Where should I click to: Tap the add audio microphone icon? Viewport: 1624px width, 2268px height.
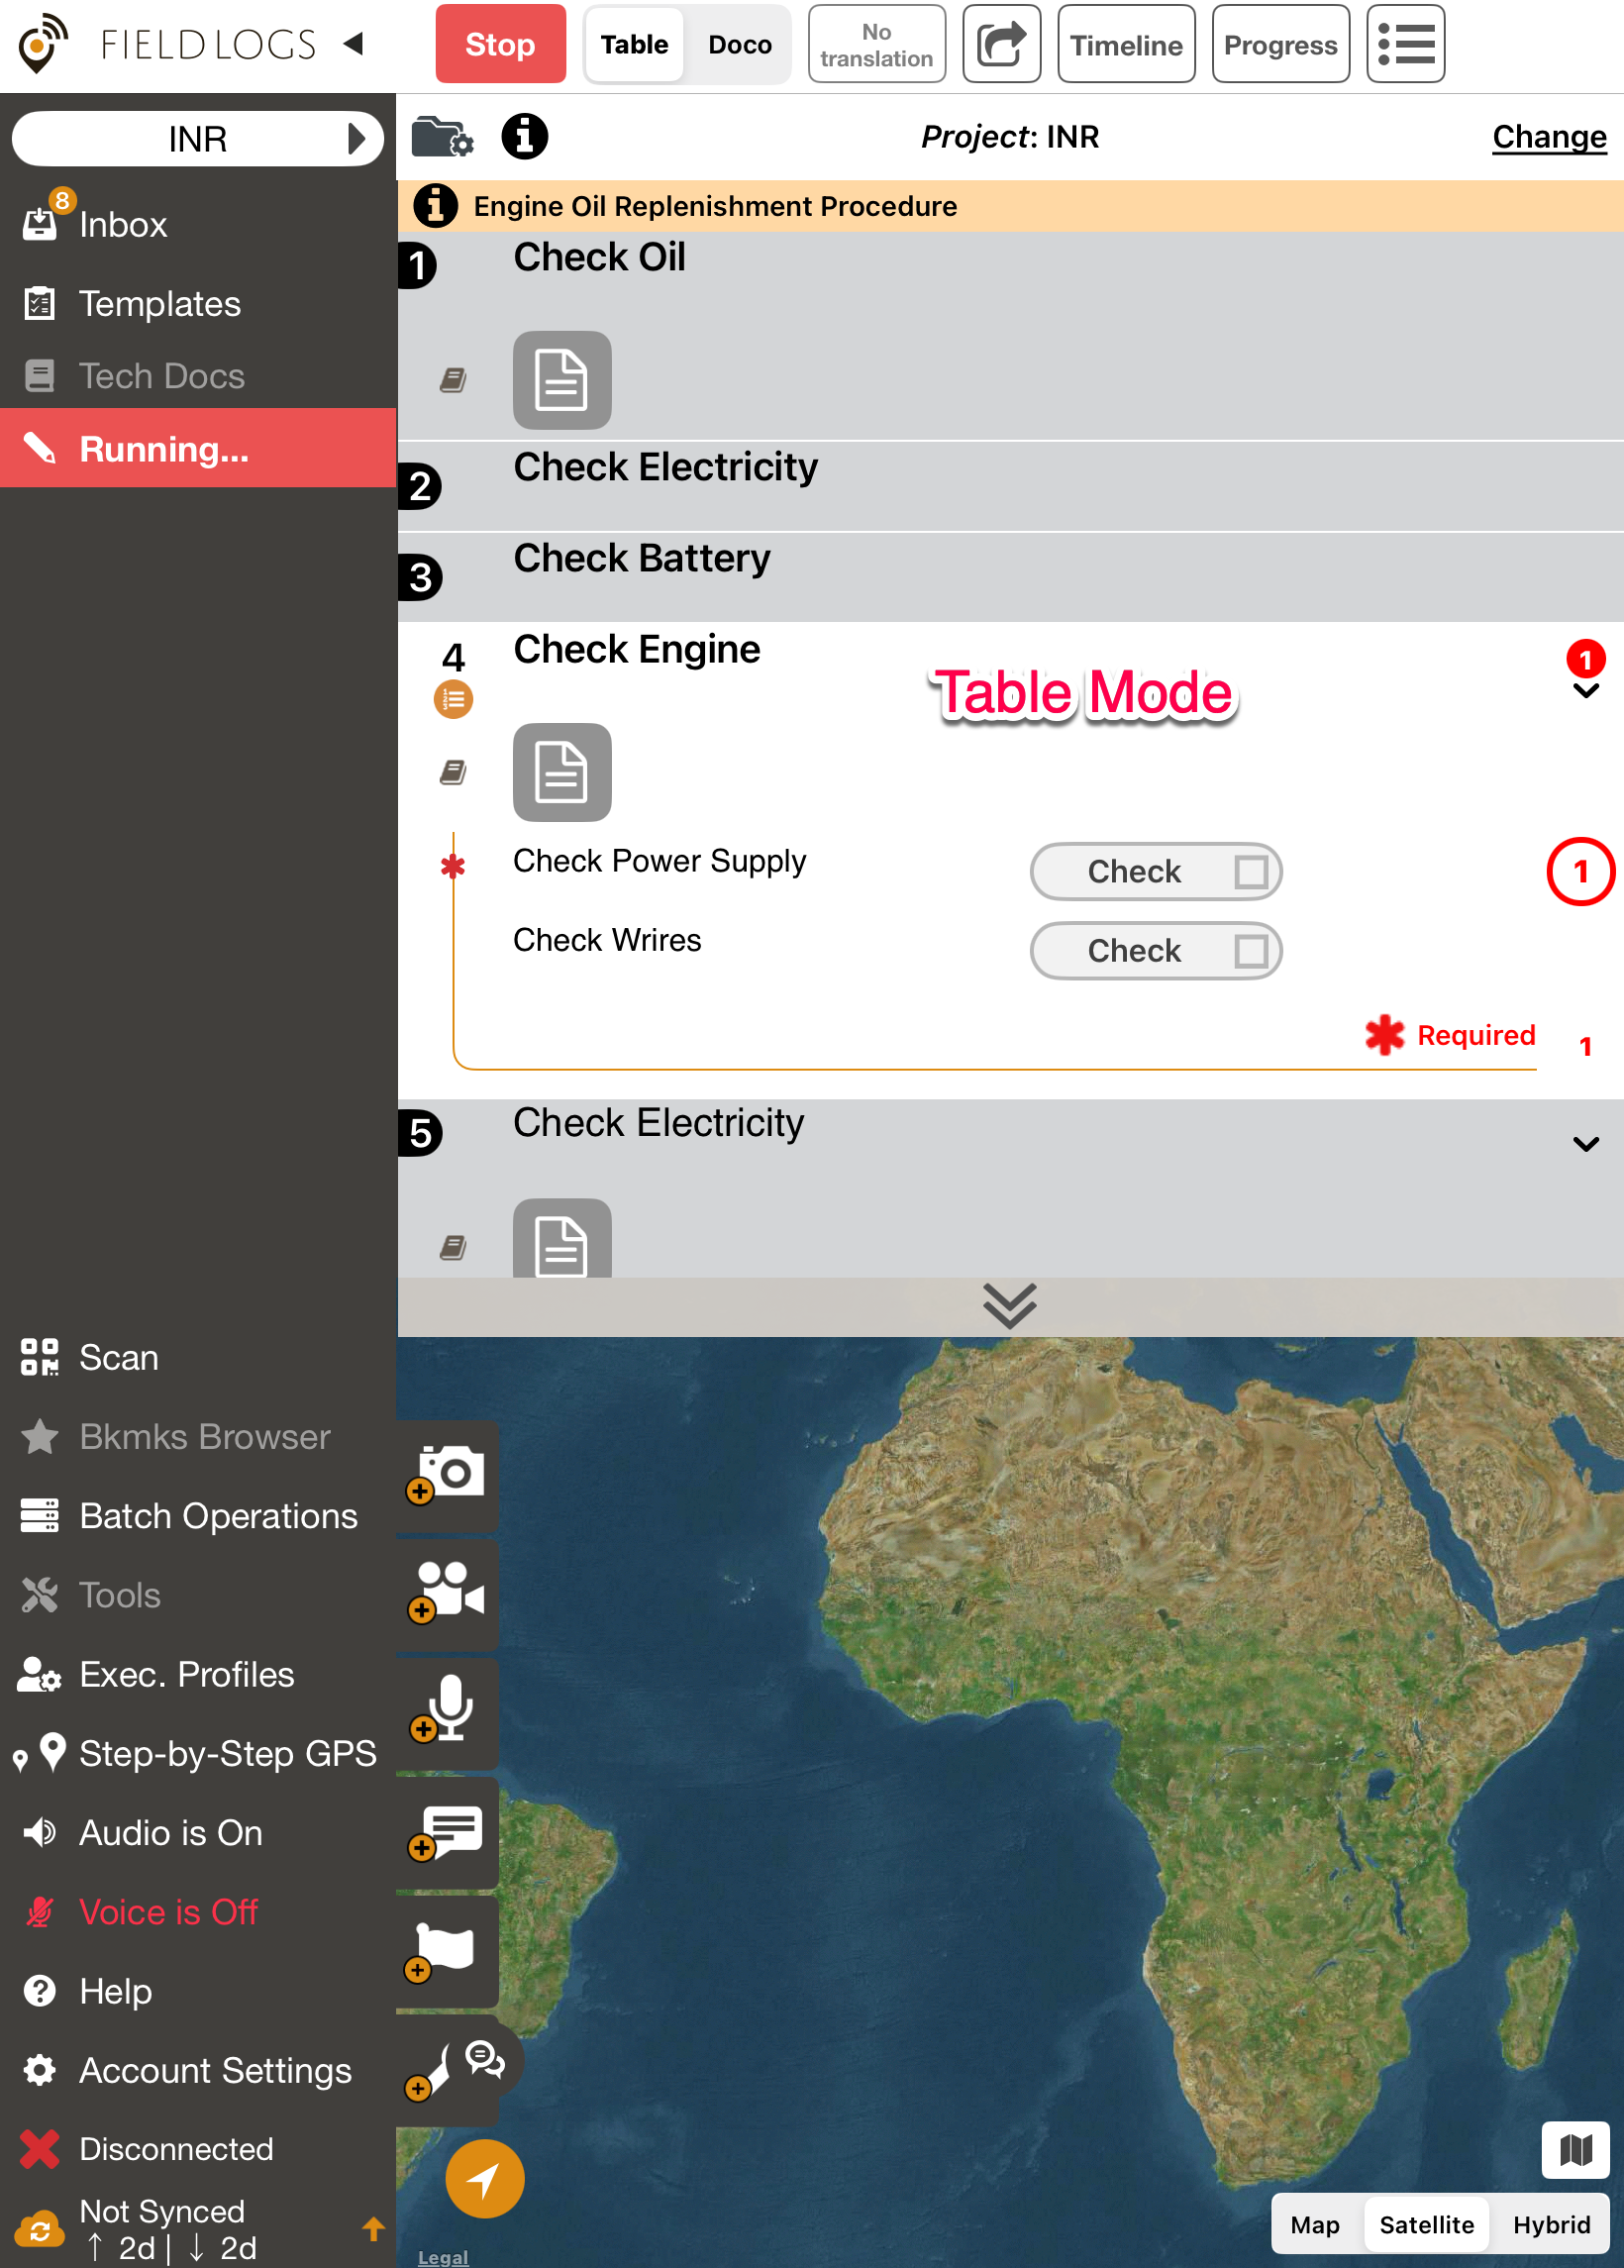(448, 1710)
